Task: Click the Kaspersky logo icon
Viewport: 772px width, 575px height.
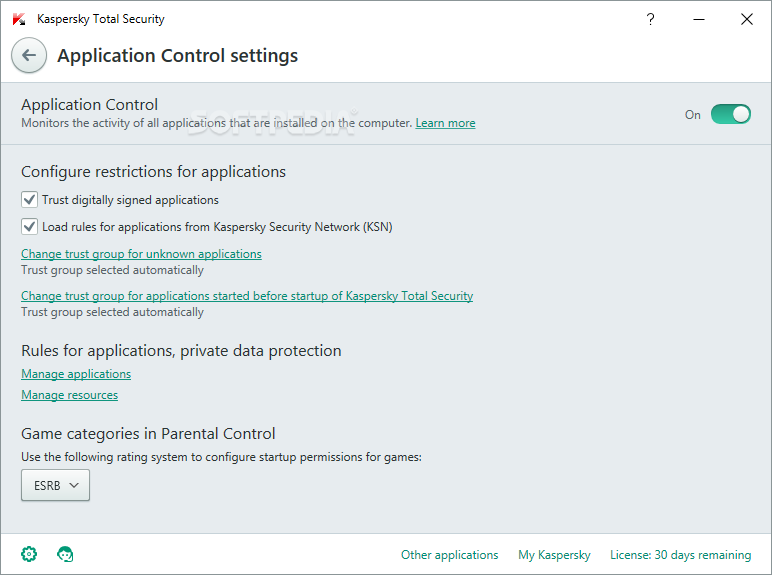Action: (19, 19)
